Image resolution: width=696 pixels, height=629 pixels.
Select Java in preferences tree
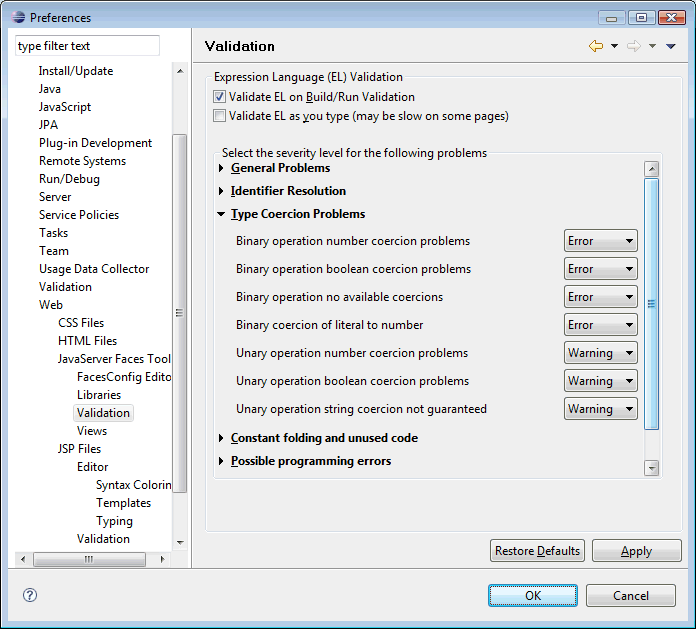pyautogui.click(x=50, y=89)
